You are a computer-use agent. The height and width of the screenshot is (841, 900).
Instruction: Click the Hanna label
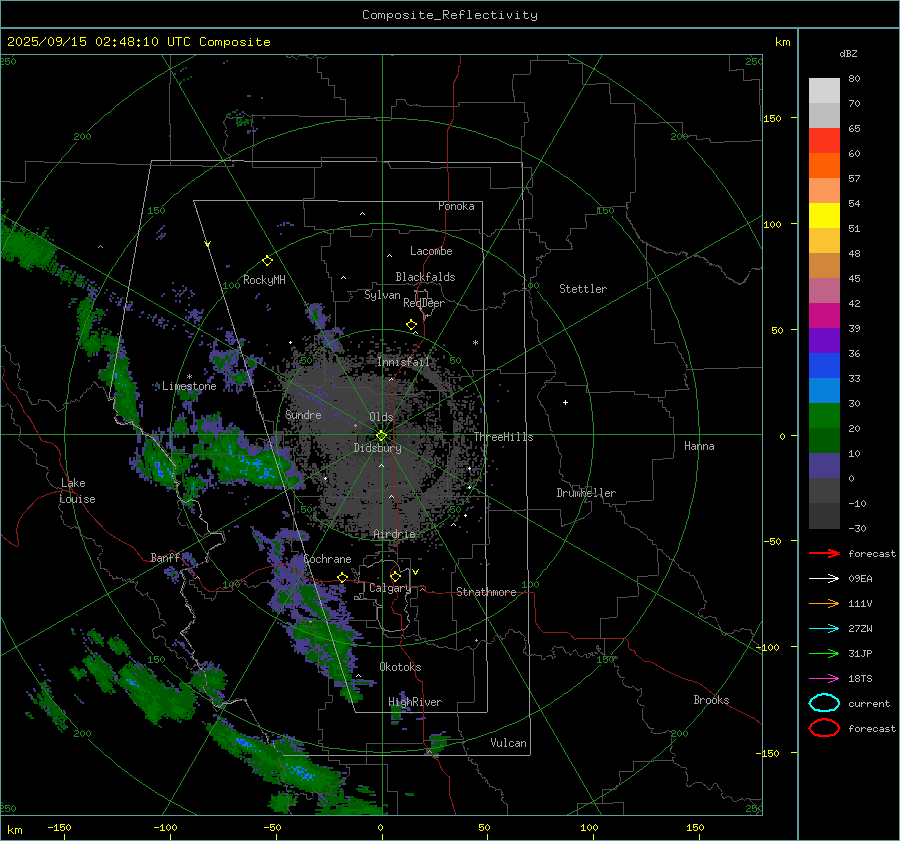tap(699, 446)
